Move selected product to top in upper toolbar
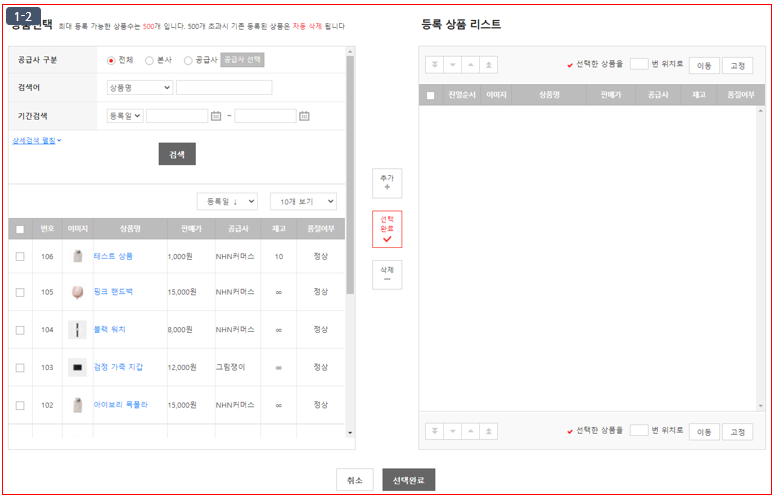This screenshot has height=501, width=776. tap(488, 65)
